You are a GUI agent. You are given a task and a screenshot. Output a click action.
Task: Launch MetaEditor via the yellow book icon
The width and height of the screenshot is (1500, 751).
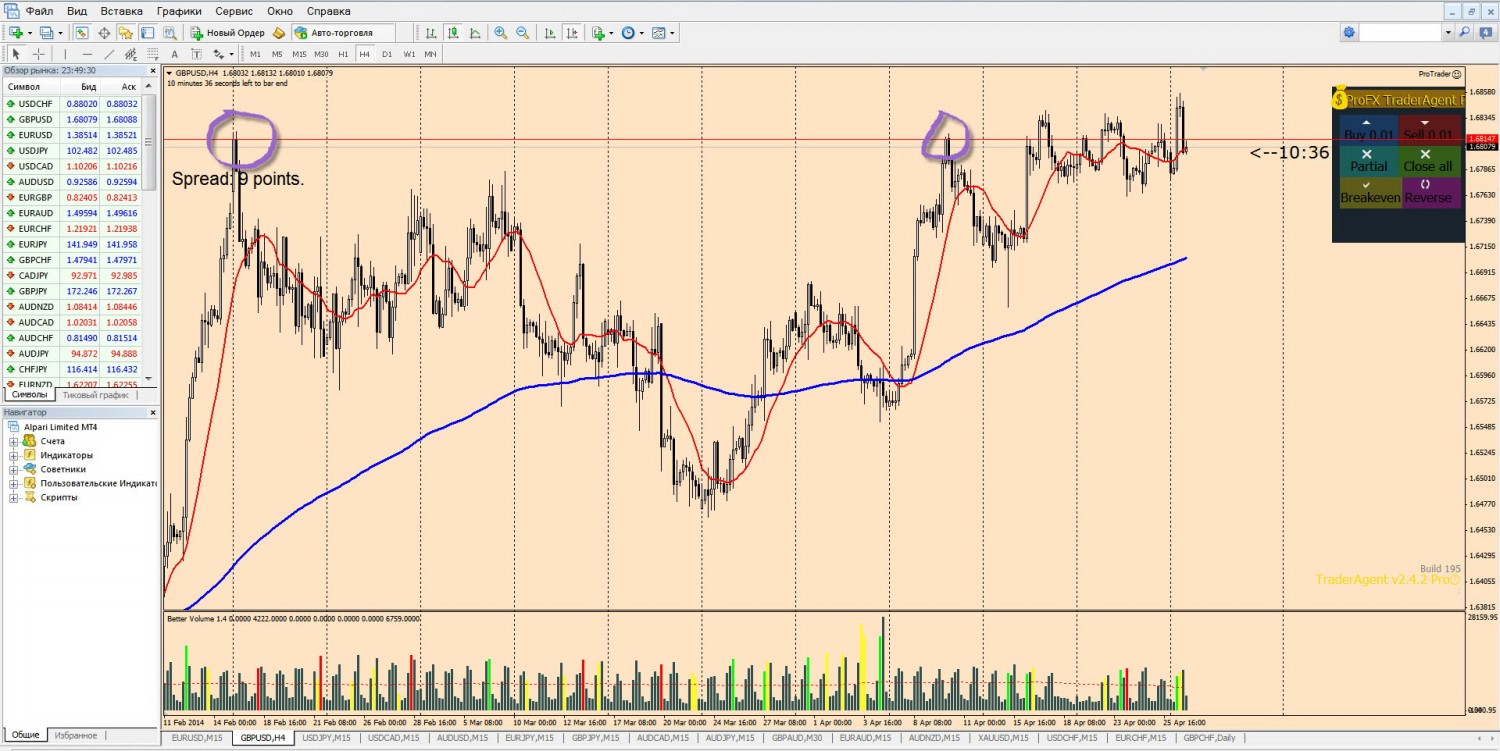tap(279, 33)
